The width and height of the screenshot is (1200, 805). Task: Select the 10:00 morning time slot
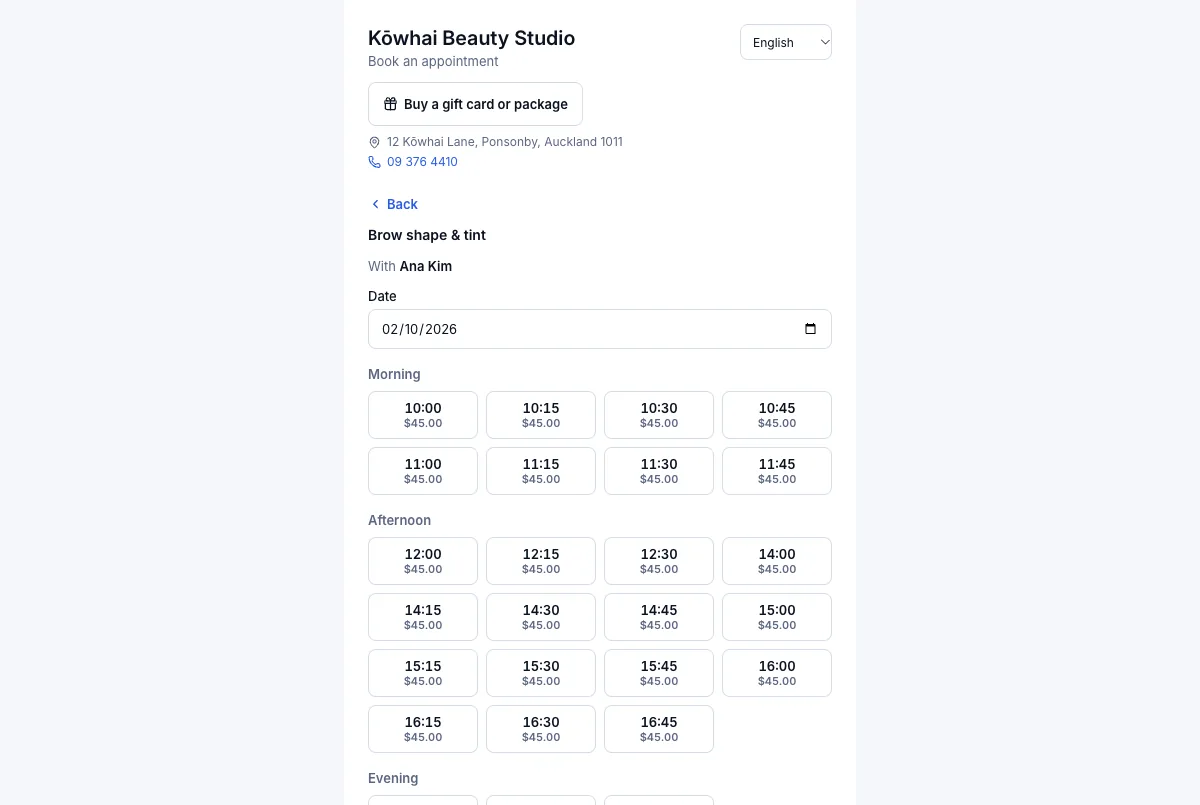pyautogui.click(x=423, y=415)
